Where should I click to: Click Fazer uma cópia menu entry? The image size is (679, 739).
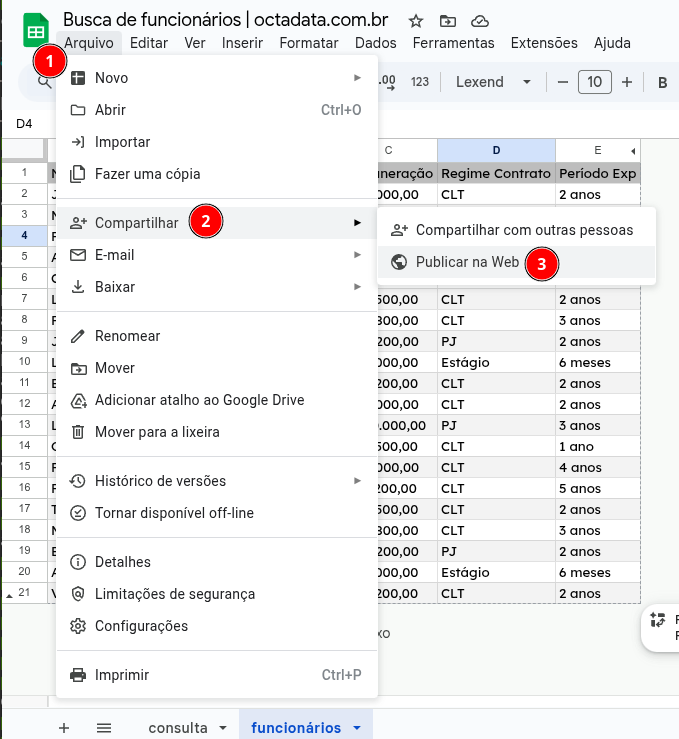click(x=147, y=174)
